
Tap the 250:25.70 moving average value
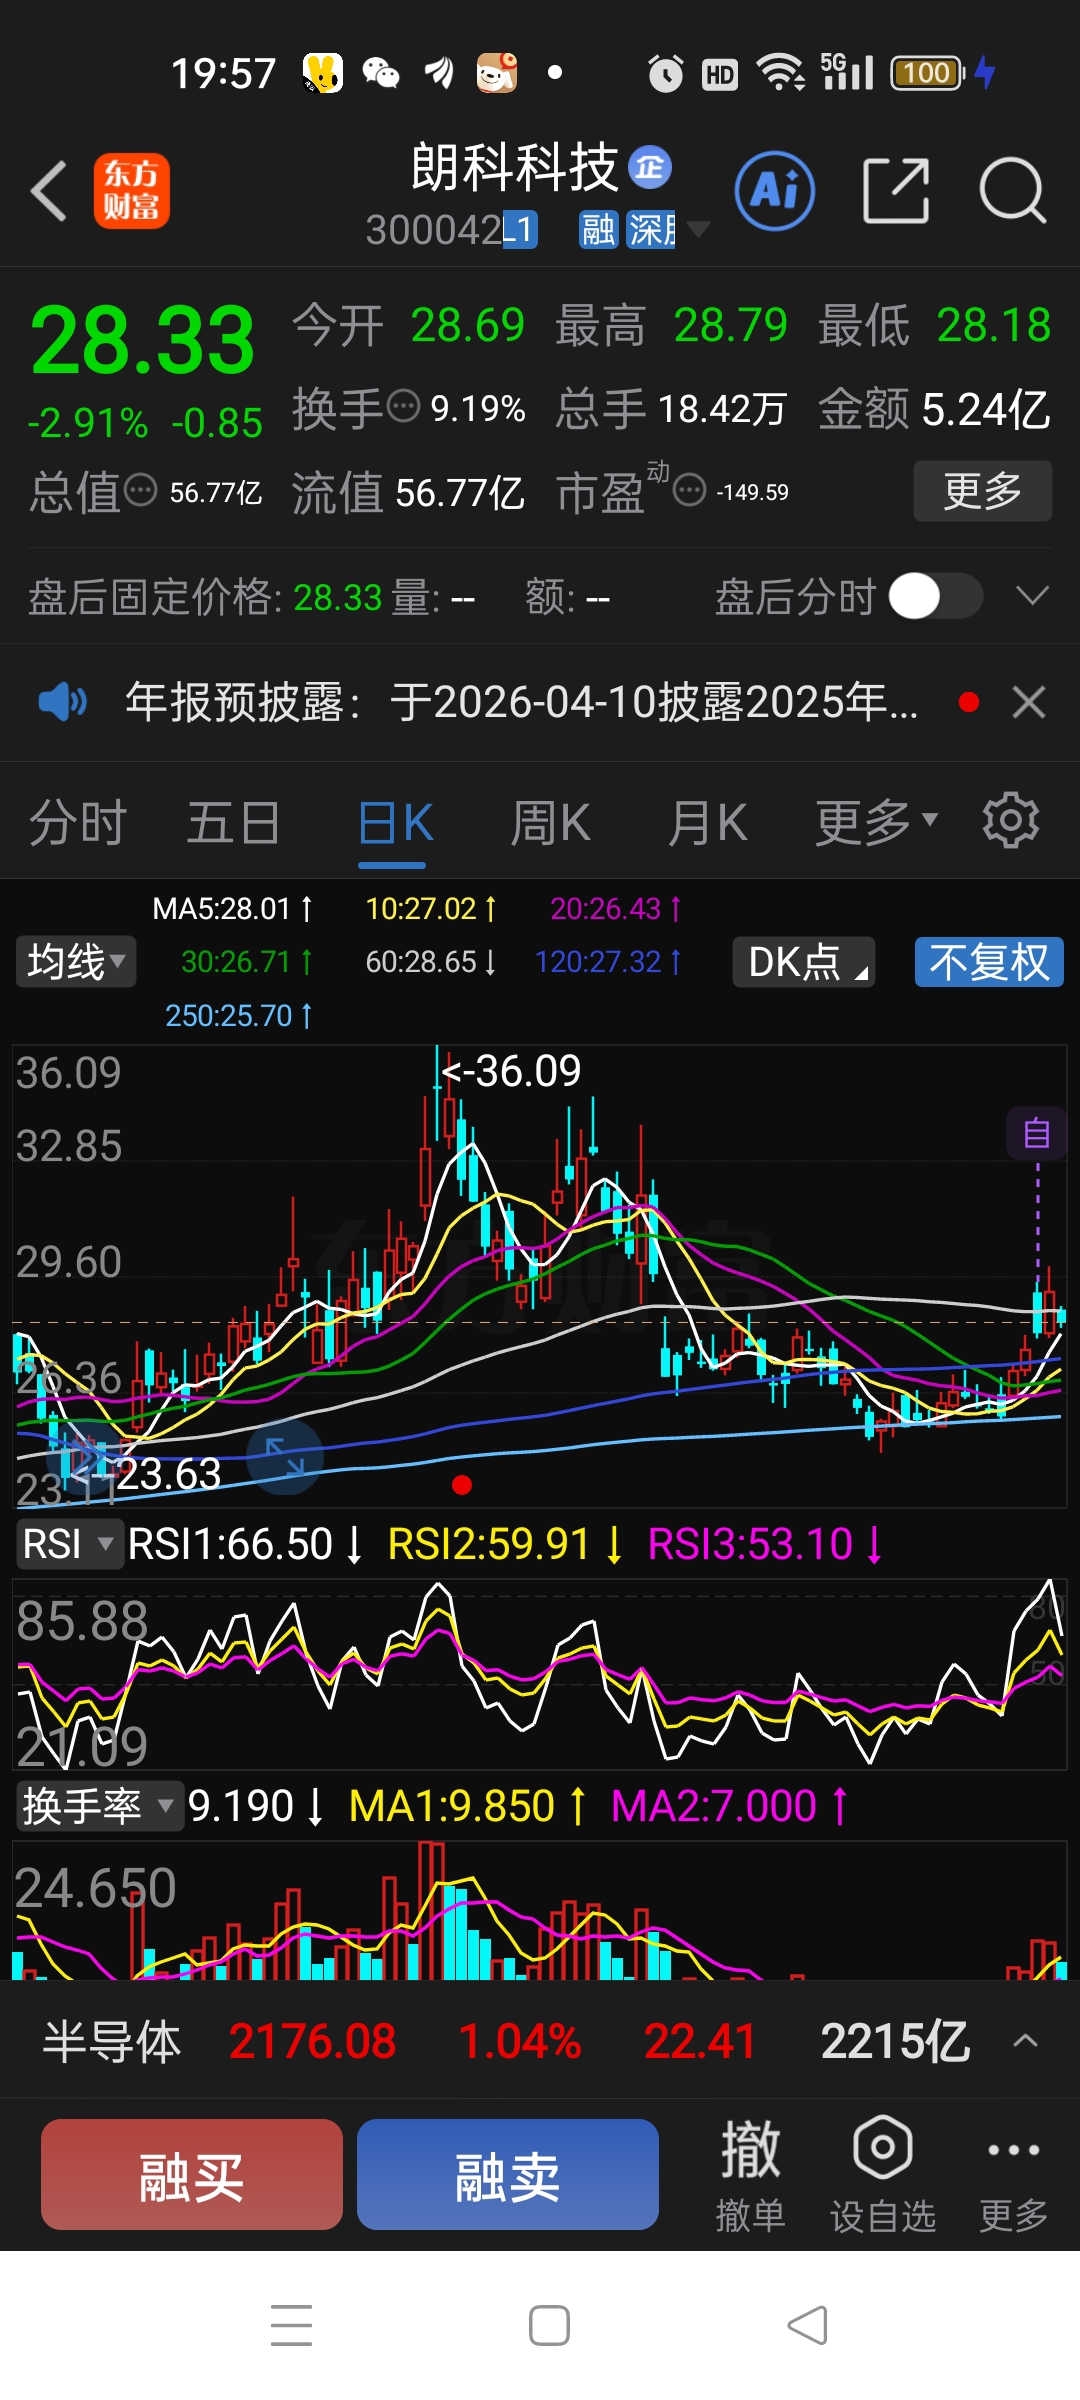click(x=239, y=1015)
